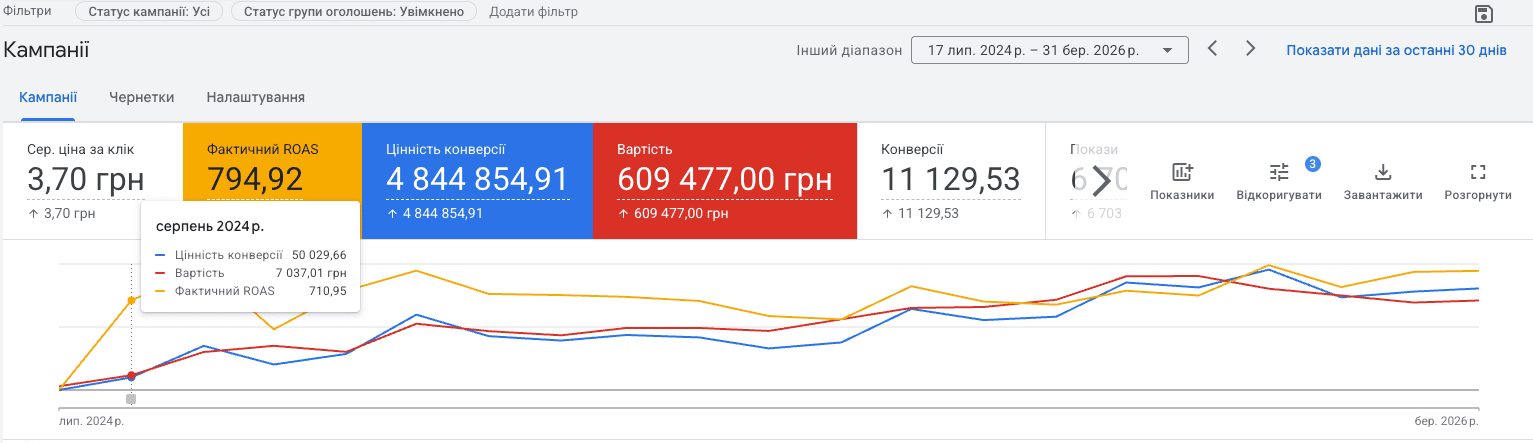Click 'Показати дані за останні 30 днів' link
Screen dimensions: 1533x443
(1396, 50)
